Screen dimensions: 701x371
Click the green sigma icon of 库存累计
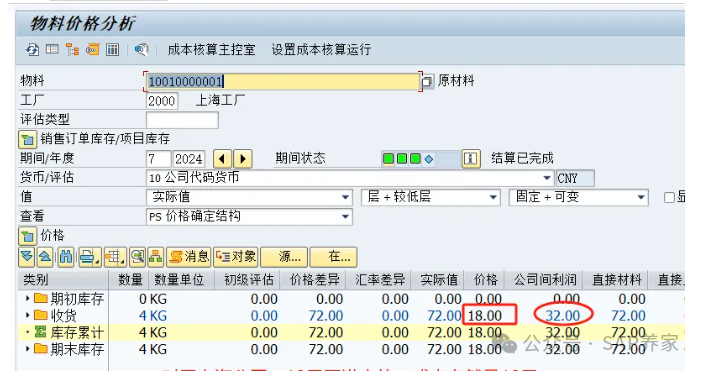(x=41, y=332)
